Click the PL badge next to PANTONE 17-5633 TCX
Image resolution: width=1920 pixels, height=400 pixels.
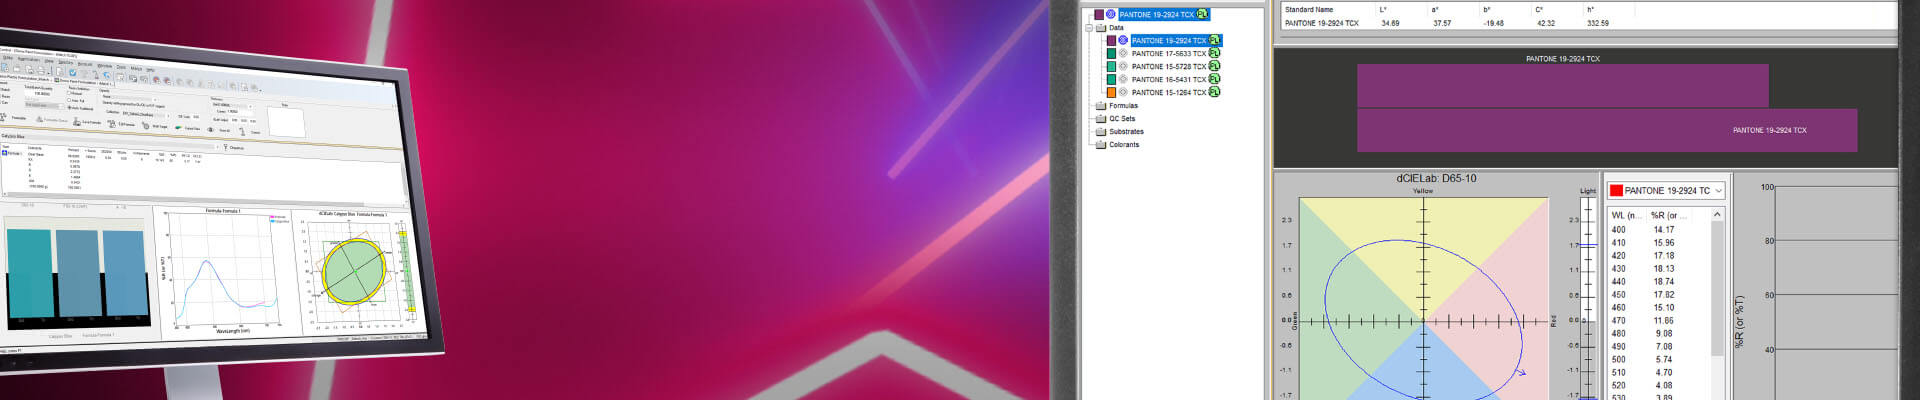click(x=1215, y=54)
